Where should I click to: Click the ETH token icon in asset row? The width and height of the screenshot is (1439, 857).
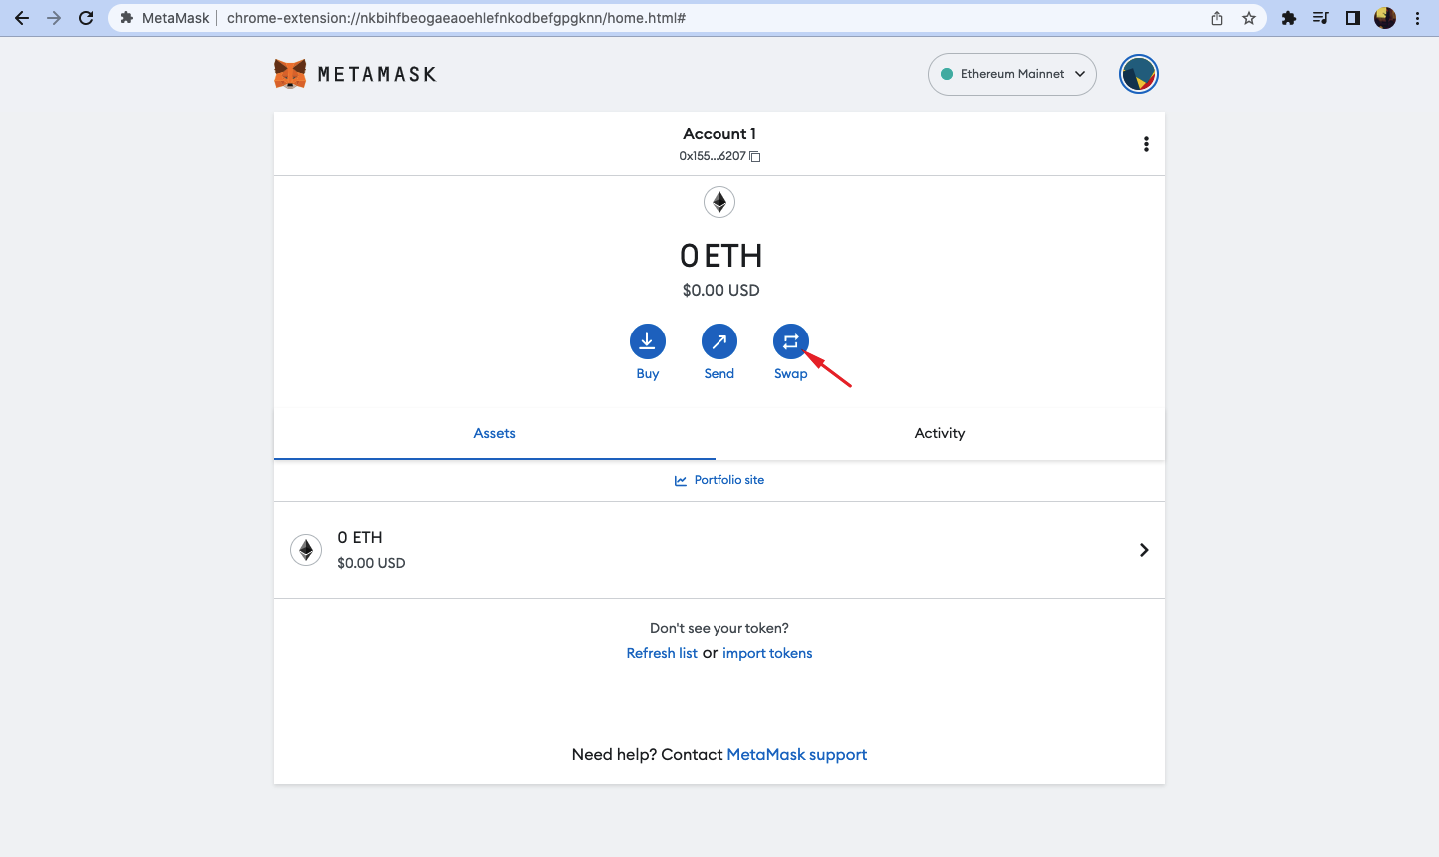pos(306,550)
